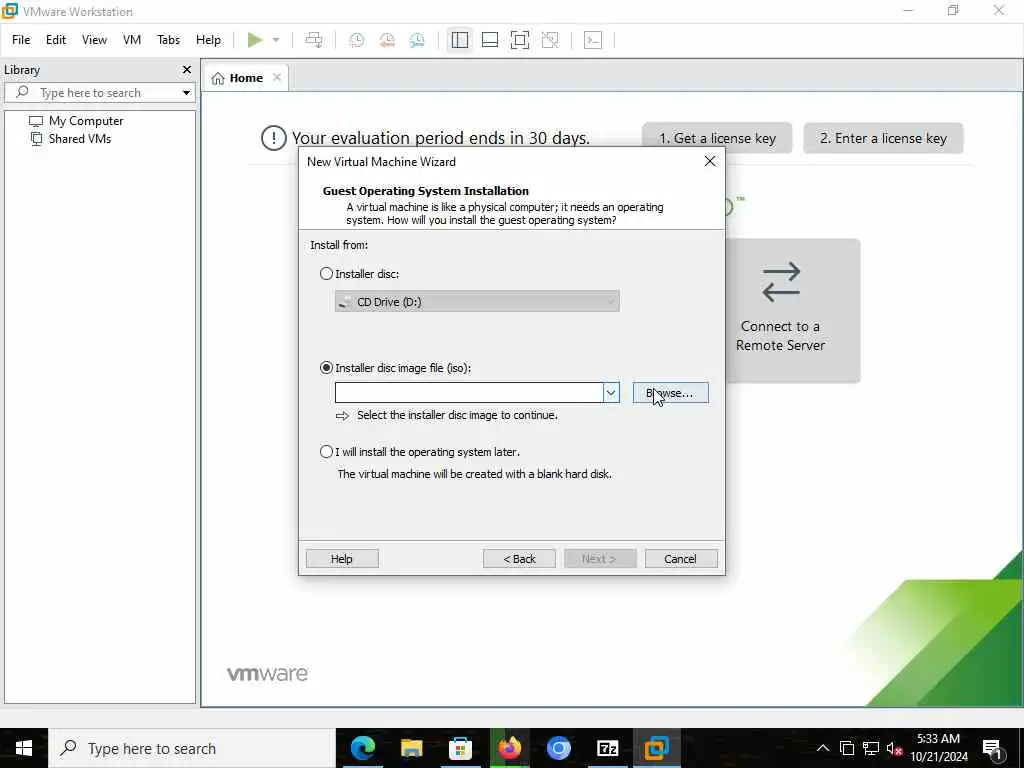The image size is (1024, 768).
Task: Close the New Virtual Machine Wizard dialog
Action: click(710, 161)
